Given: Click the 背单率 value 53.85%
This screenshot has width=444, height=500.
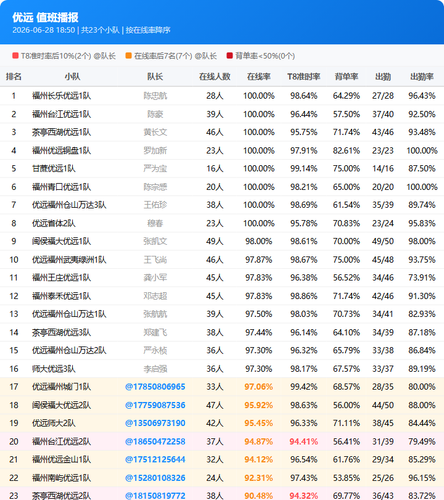Looking at the screenshot, I should (346, 478).
